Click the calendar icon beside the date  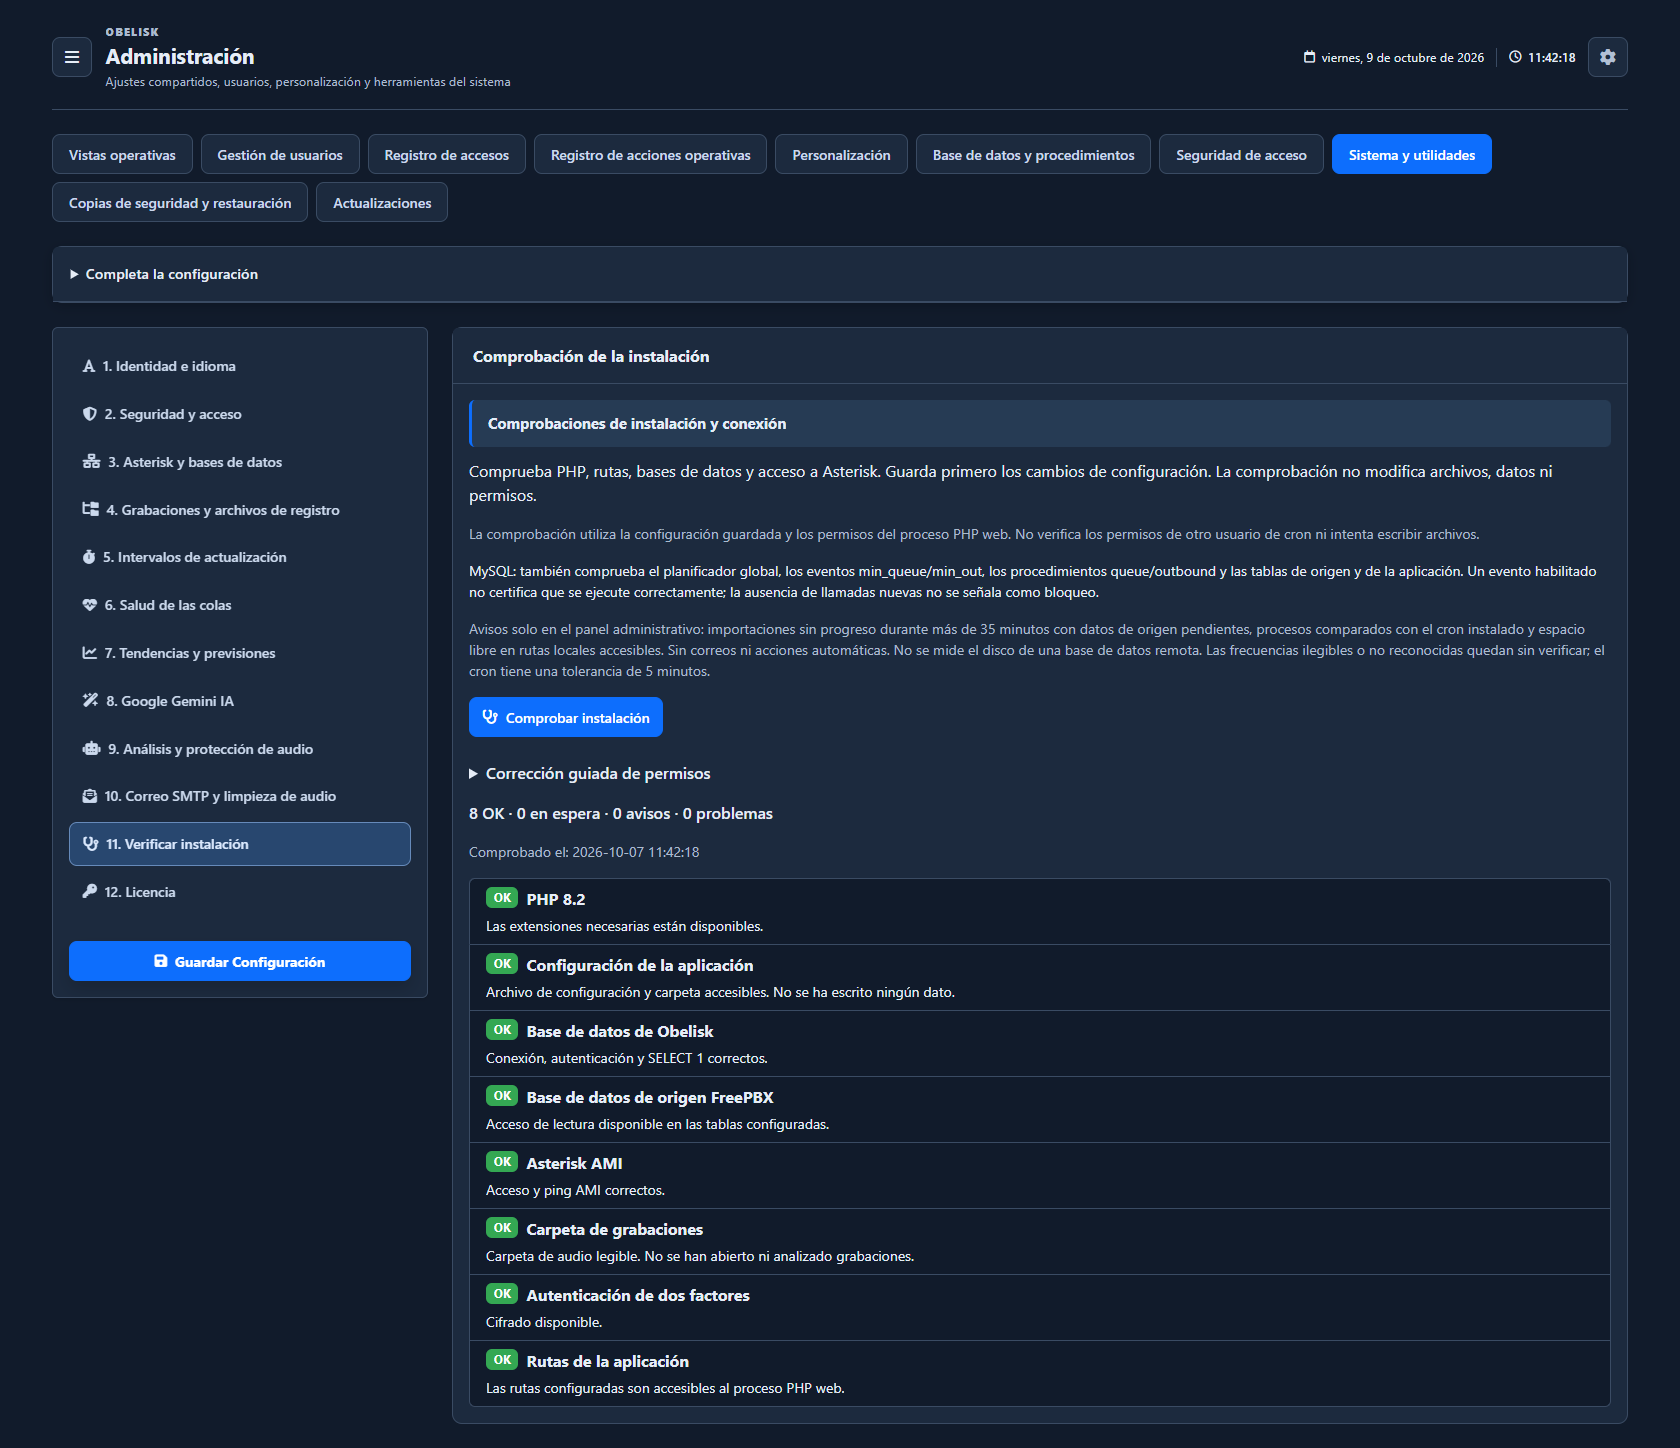click(1309, 57)
